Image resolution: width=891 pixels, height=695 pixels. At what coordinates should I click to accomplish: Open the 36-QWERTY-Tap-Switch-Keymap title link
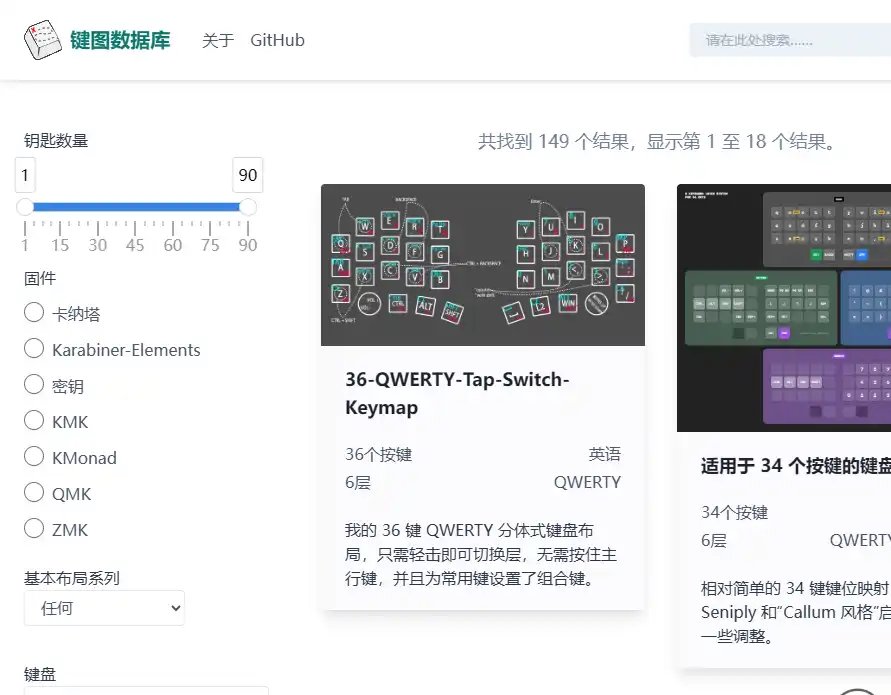click(457, 393)
